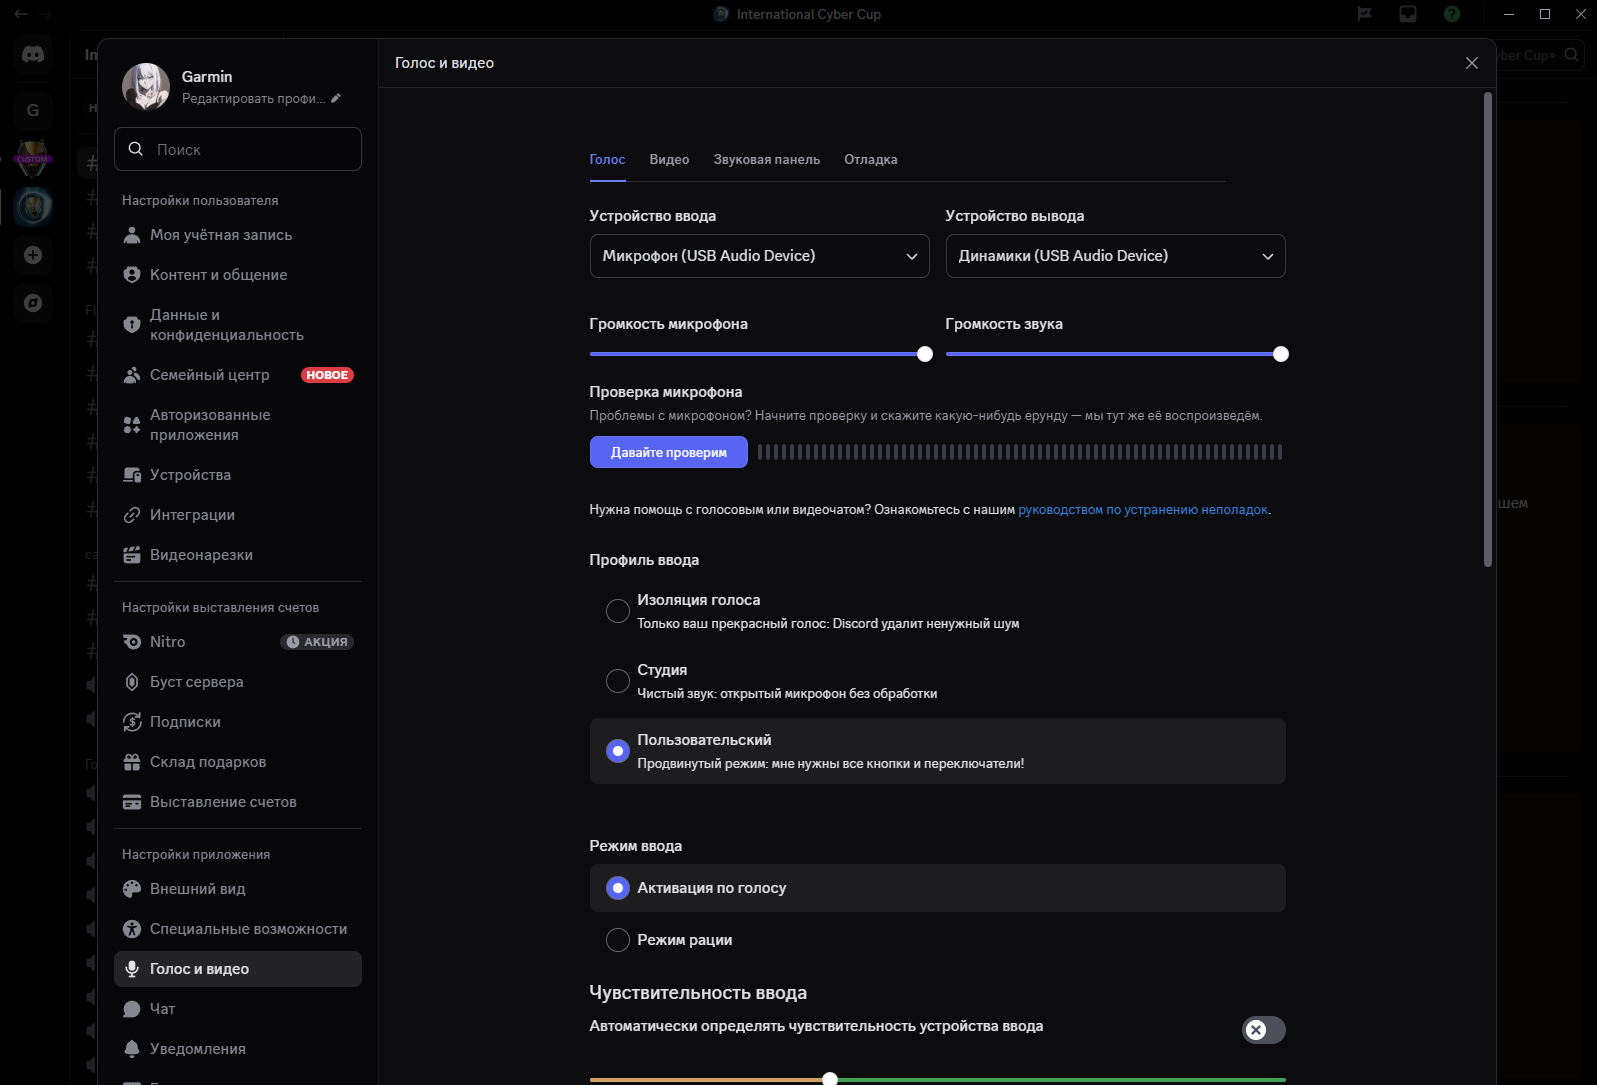The height and width of the screenshot is (1085, 1597).
Task: Click the Подписки icon
Action: tap(131, 722)
